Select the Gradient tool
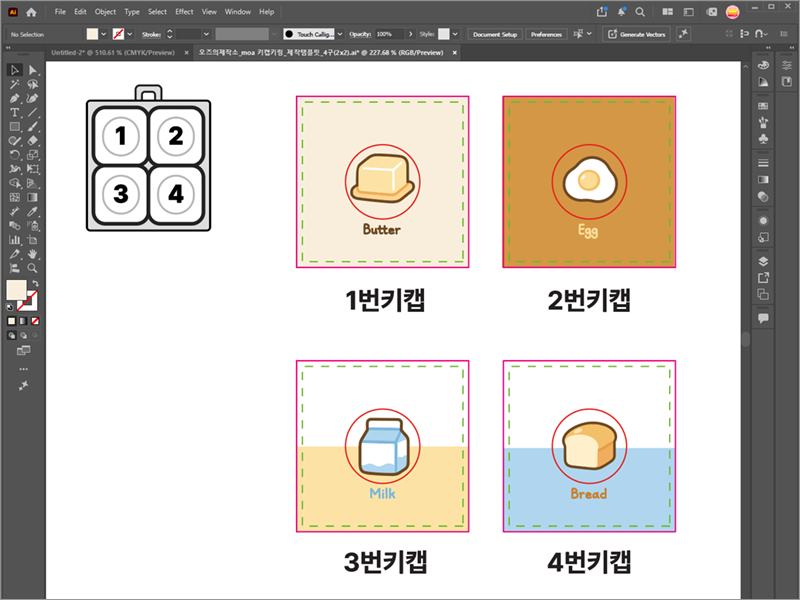The image size is (800, 600). point(33,197)
